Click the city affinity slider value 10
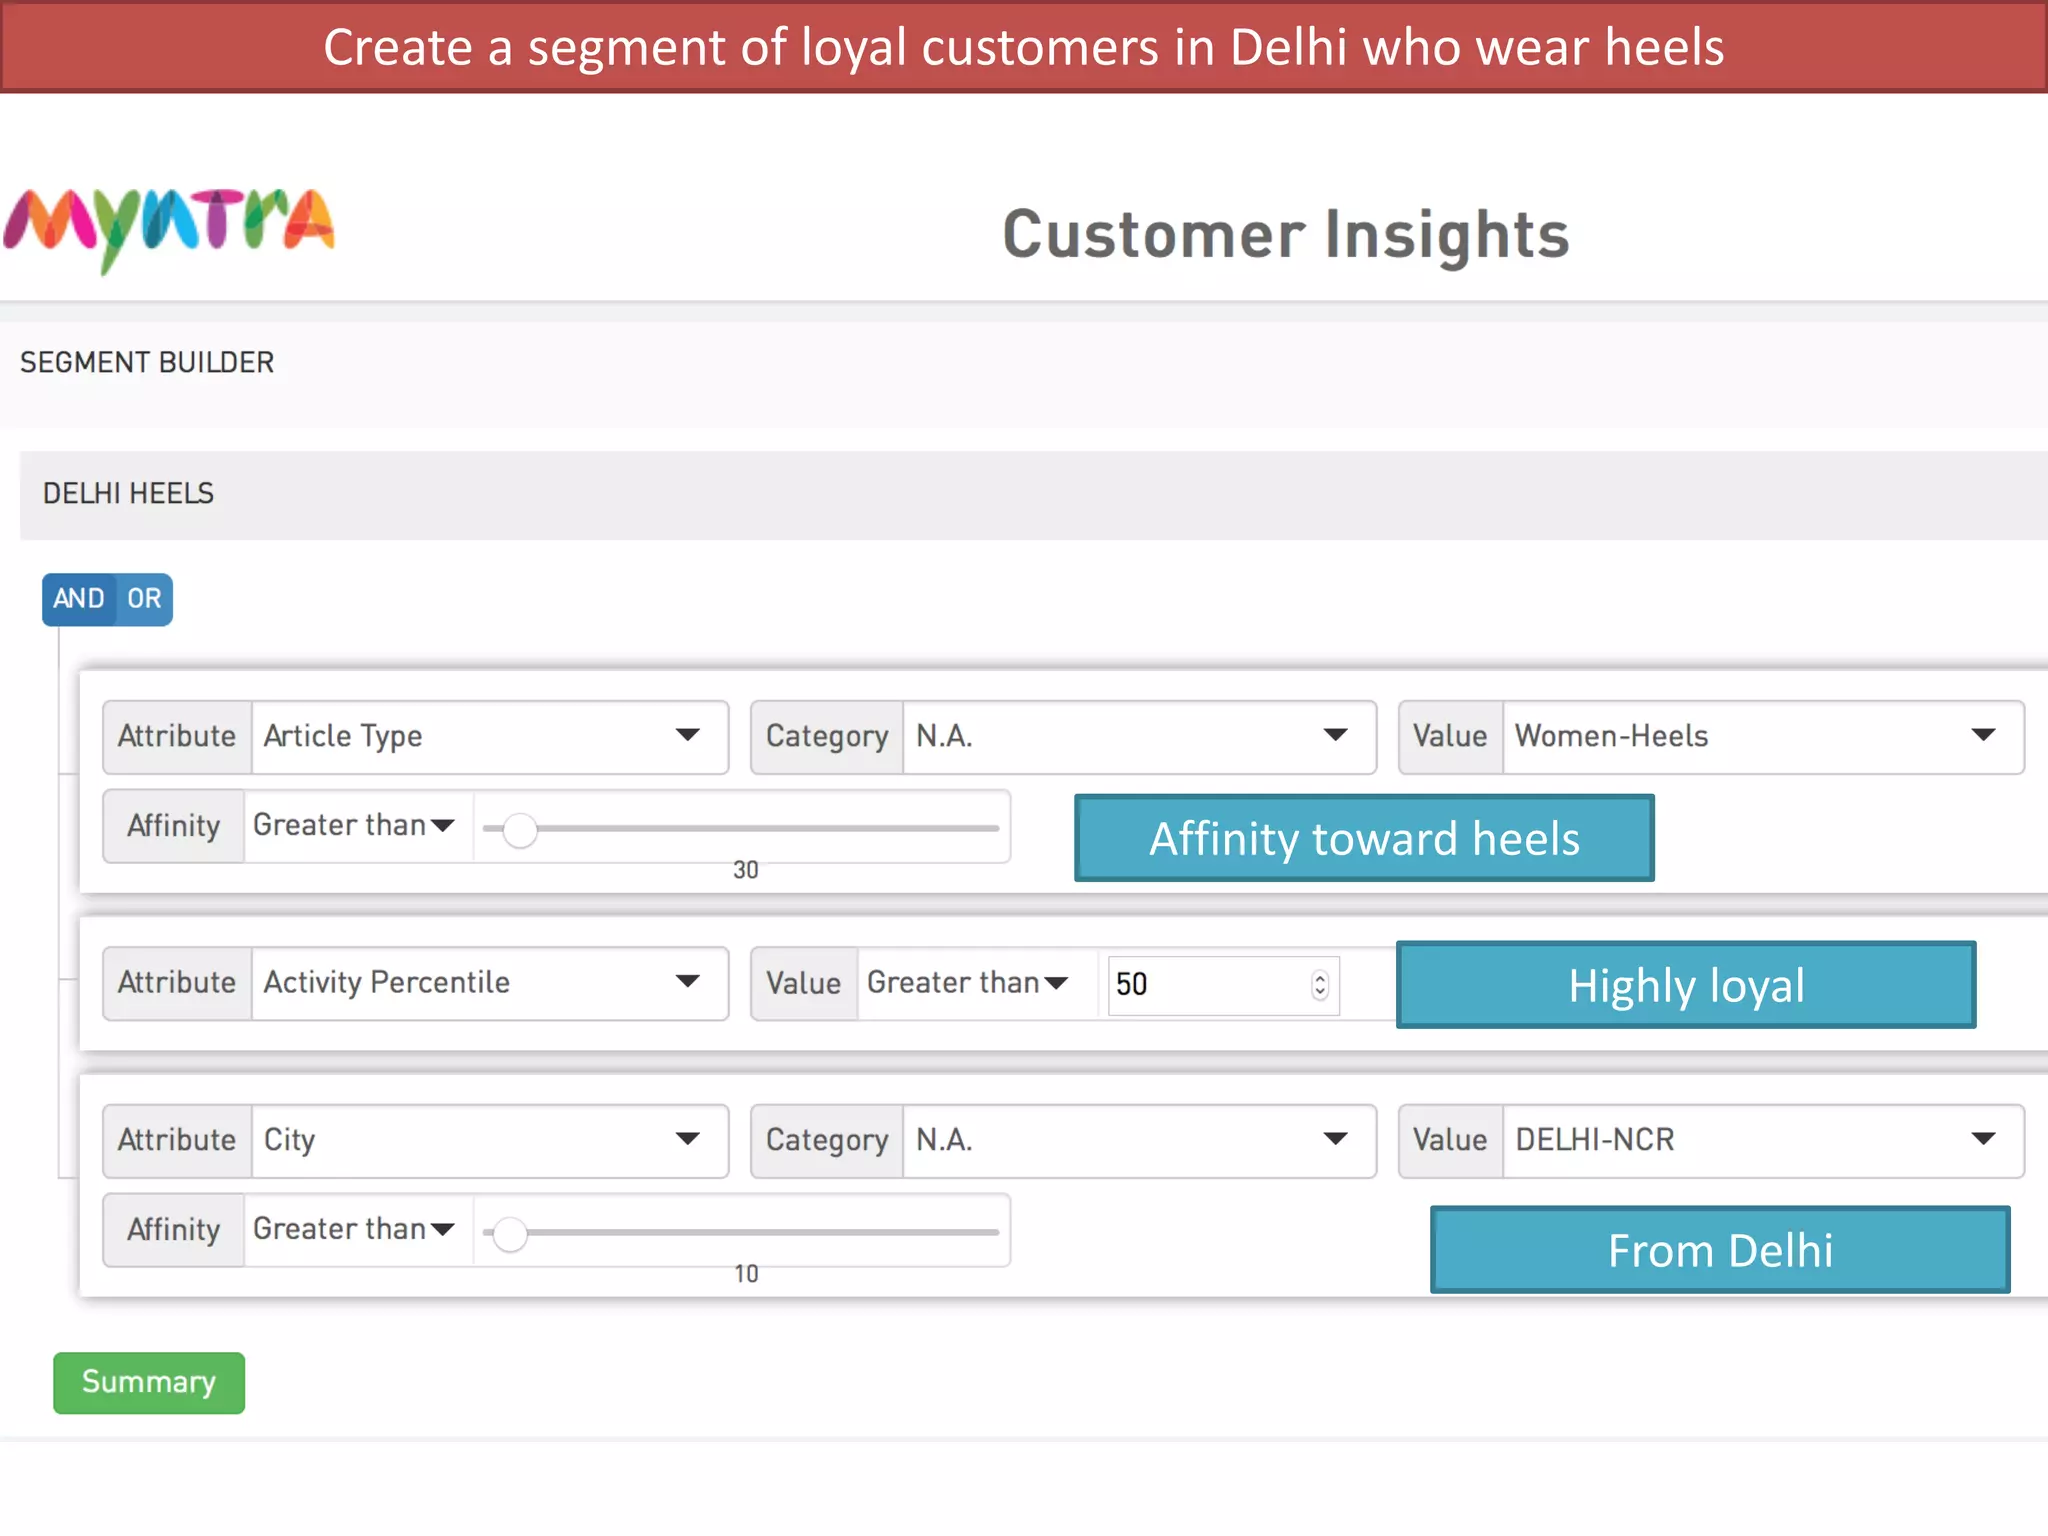 click(746, 1274)
